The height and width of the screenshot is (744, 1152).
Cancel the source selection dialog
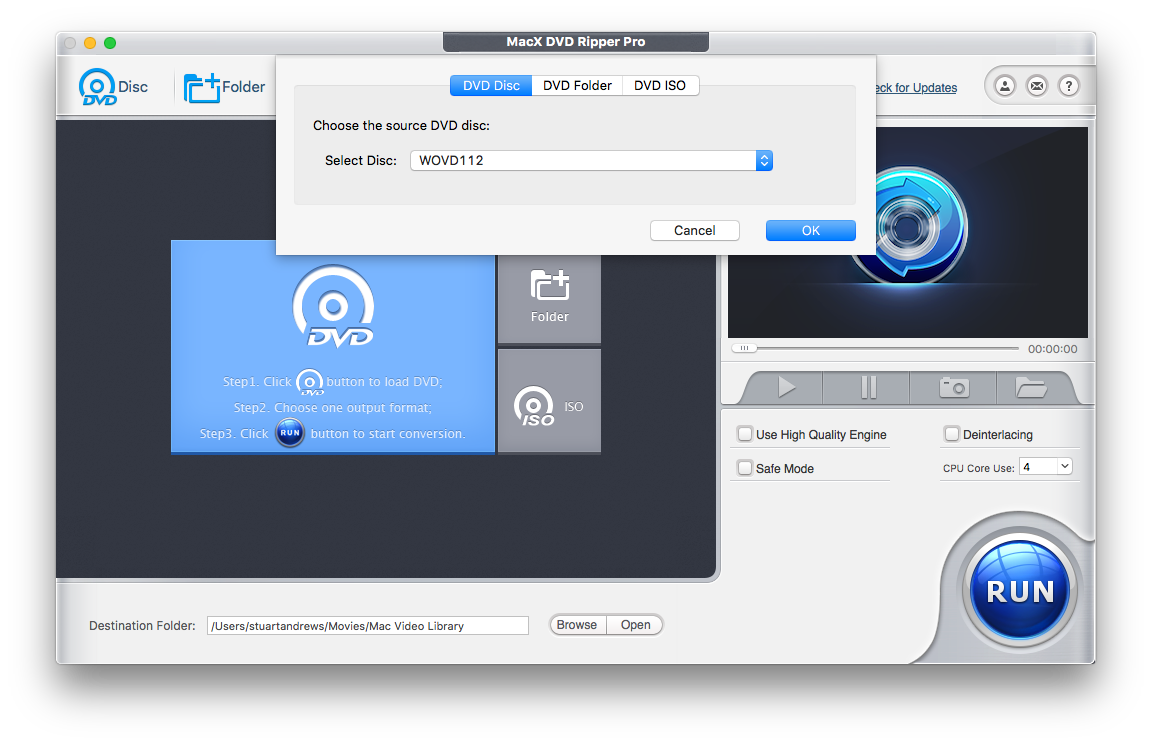[694, 231]
